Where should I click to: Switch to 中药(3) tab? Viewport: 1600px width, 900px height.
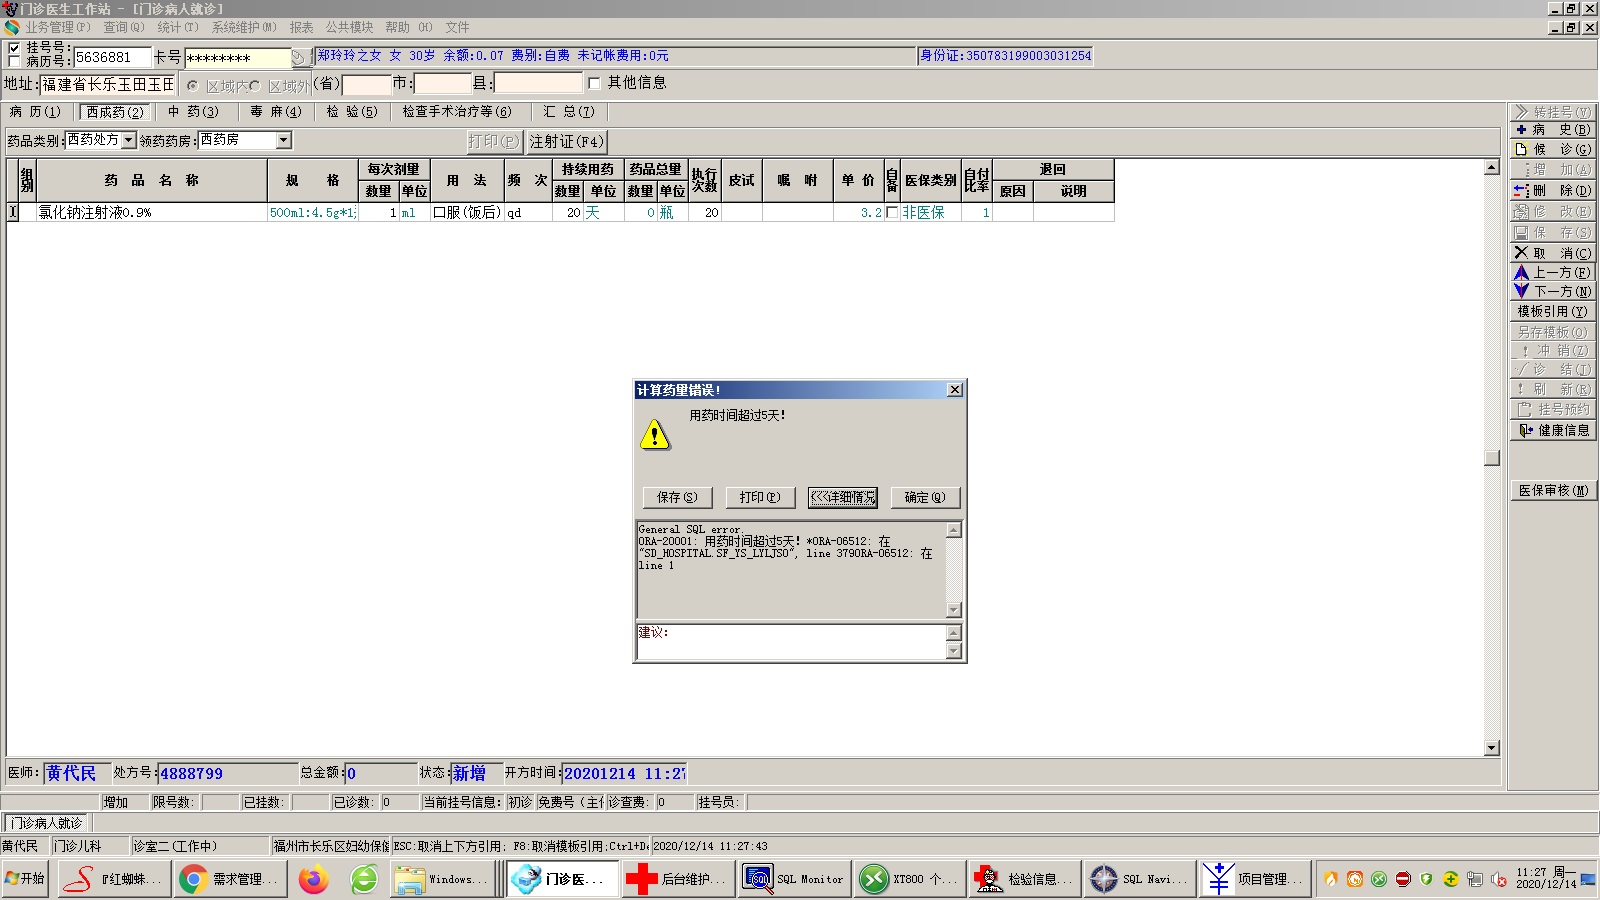click(x=193, y=112)
